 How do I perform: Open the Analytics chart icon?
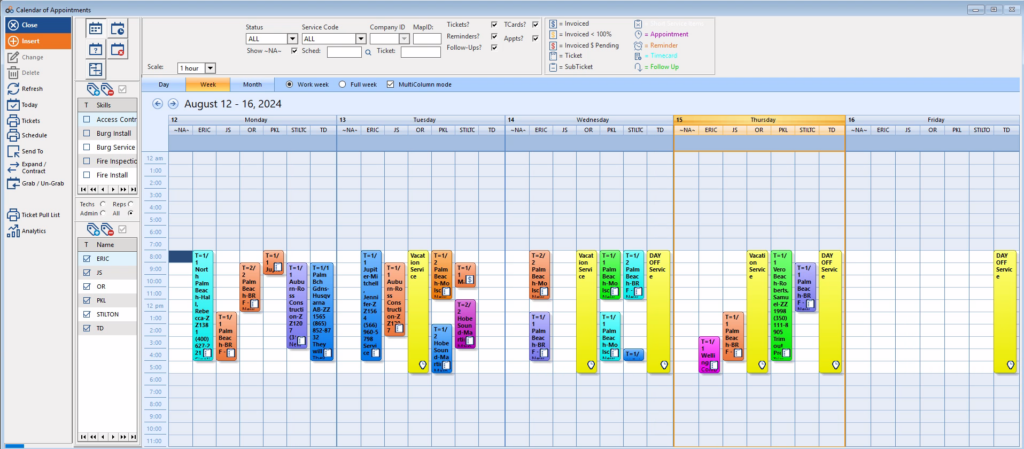point(14,231)
